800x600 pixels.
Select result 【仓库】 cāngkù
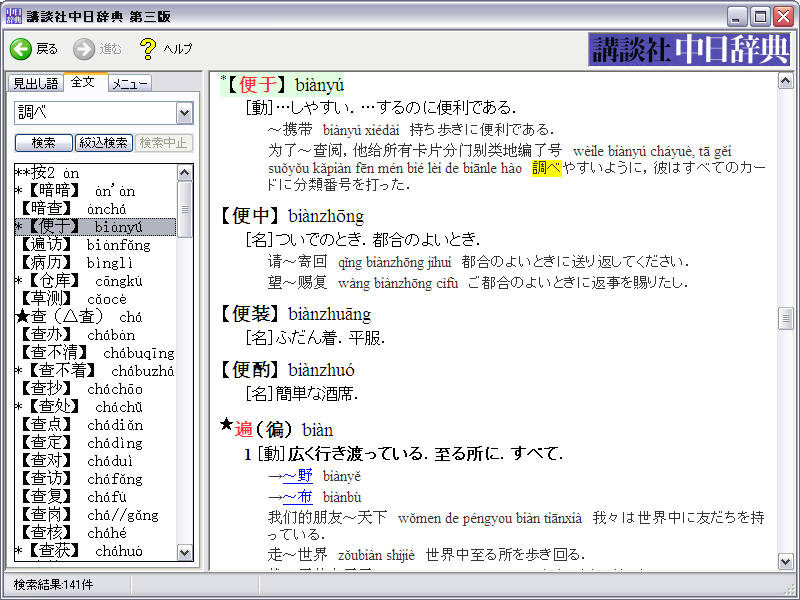pos(95,281)
